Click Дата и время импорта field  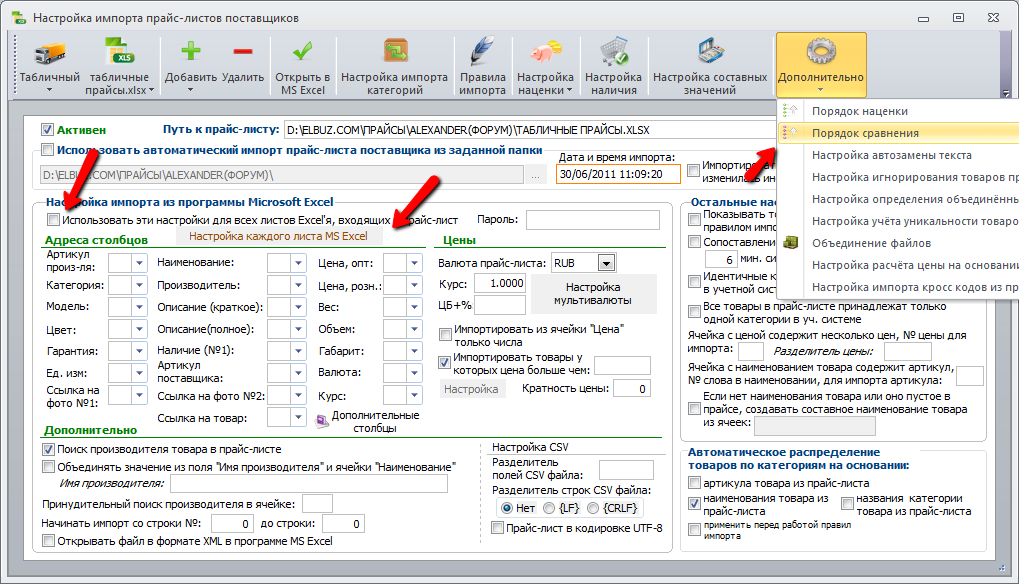[x=618, y=174]
